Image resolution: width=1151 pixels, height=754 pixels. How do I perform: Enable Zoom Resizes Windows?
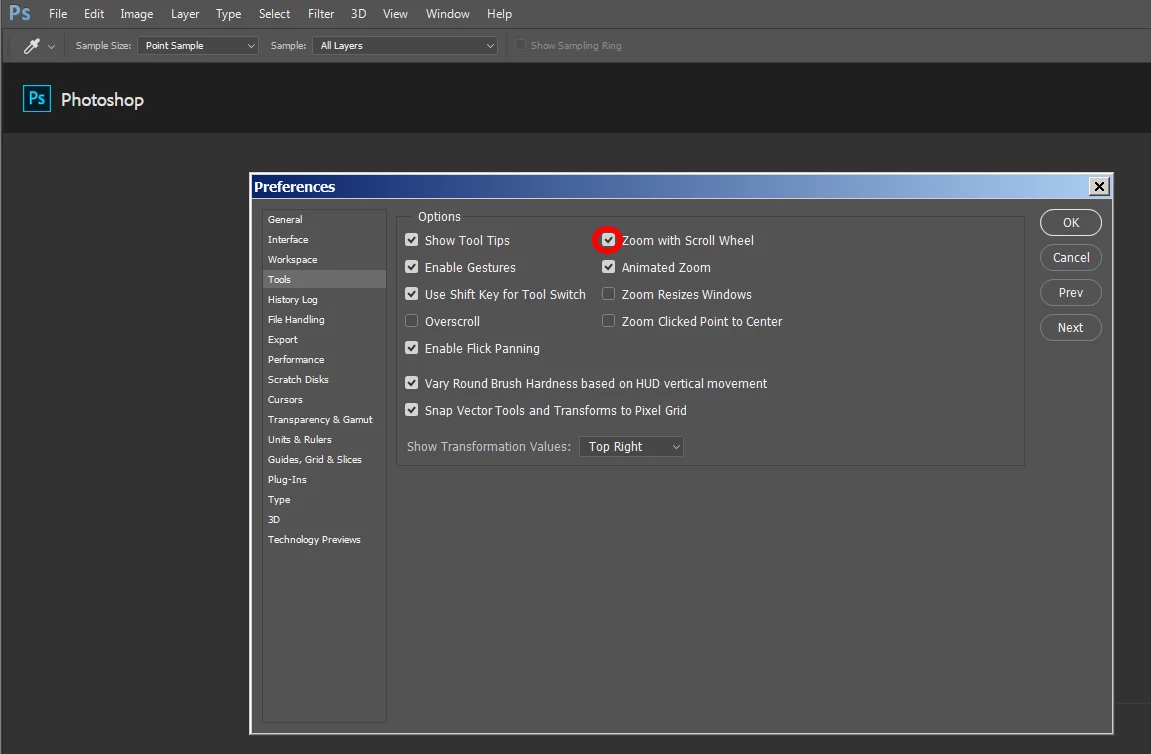point(609,294)
